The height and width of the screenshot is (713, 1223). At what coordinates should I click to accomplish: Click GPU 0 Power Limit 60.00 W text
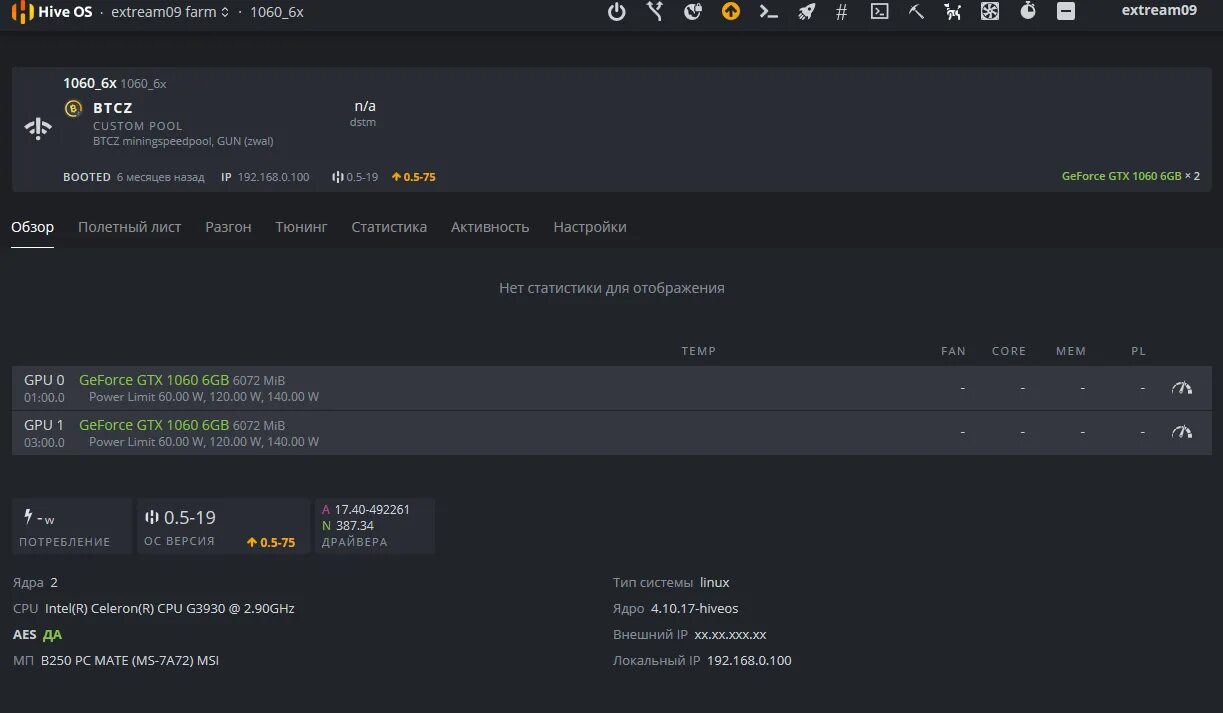[x=204, y=397]
